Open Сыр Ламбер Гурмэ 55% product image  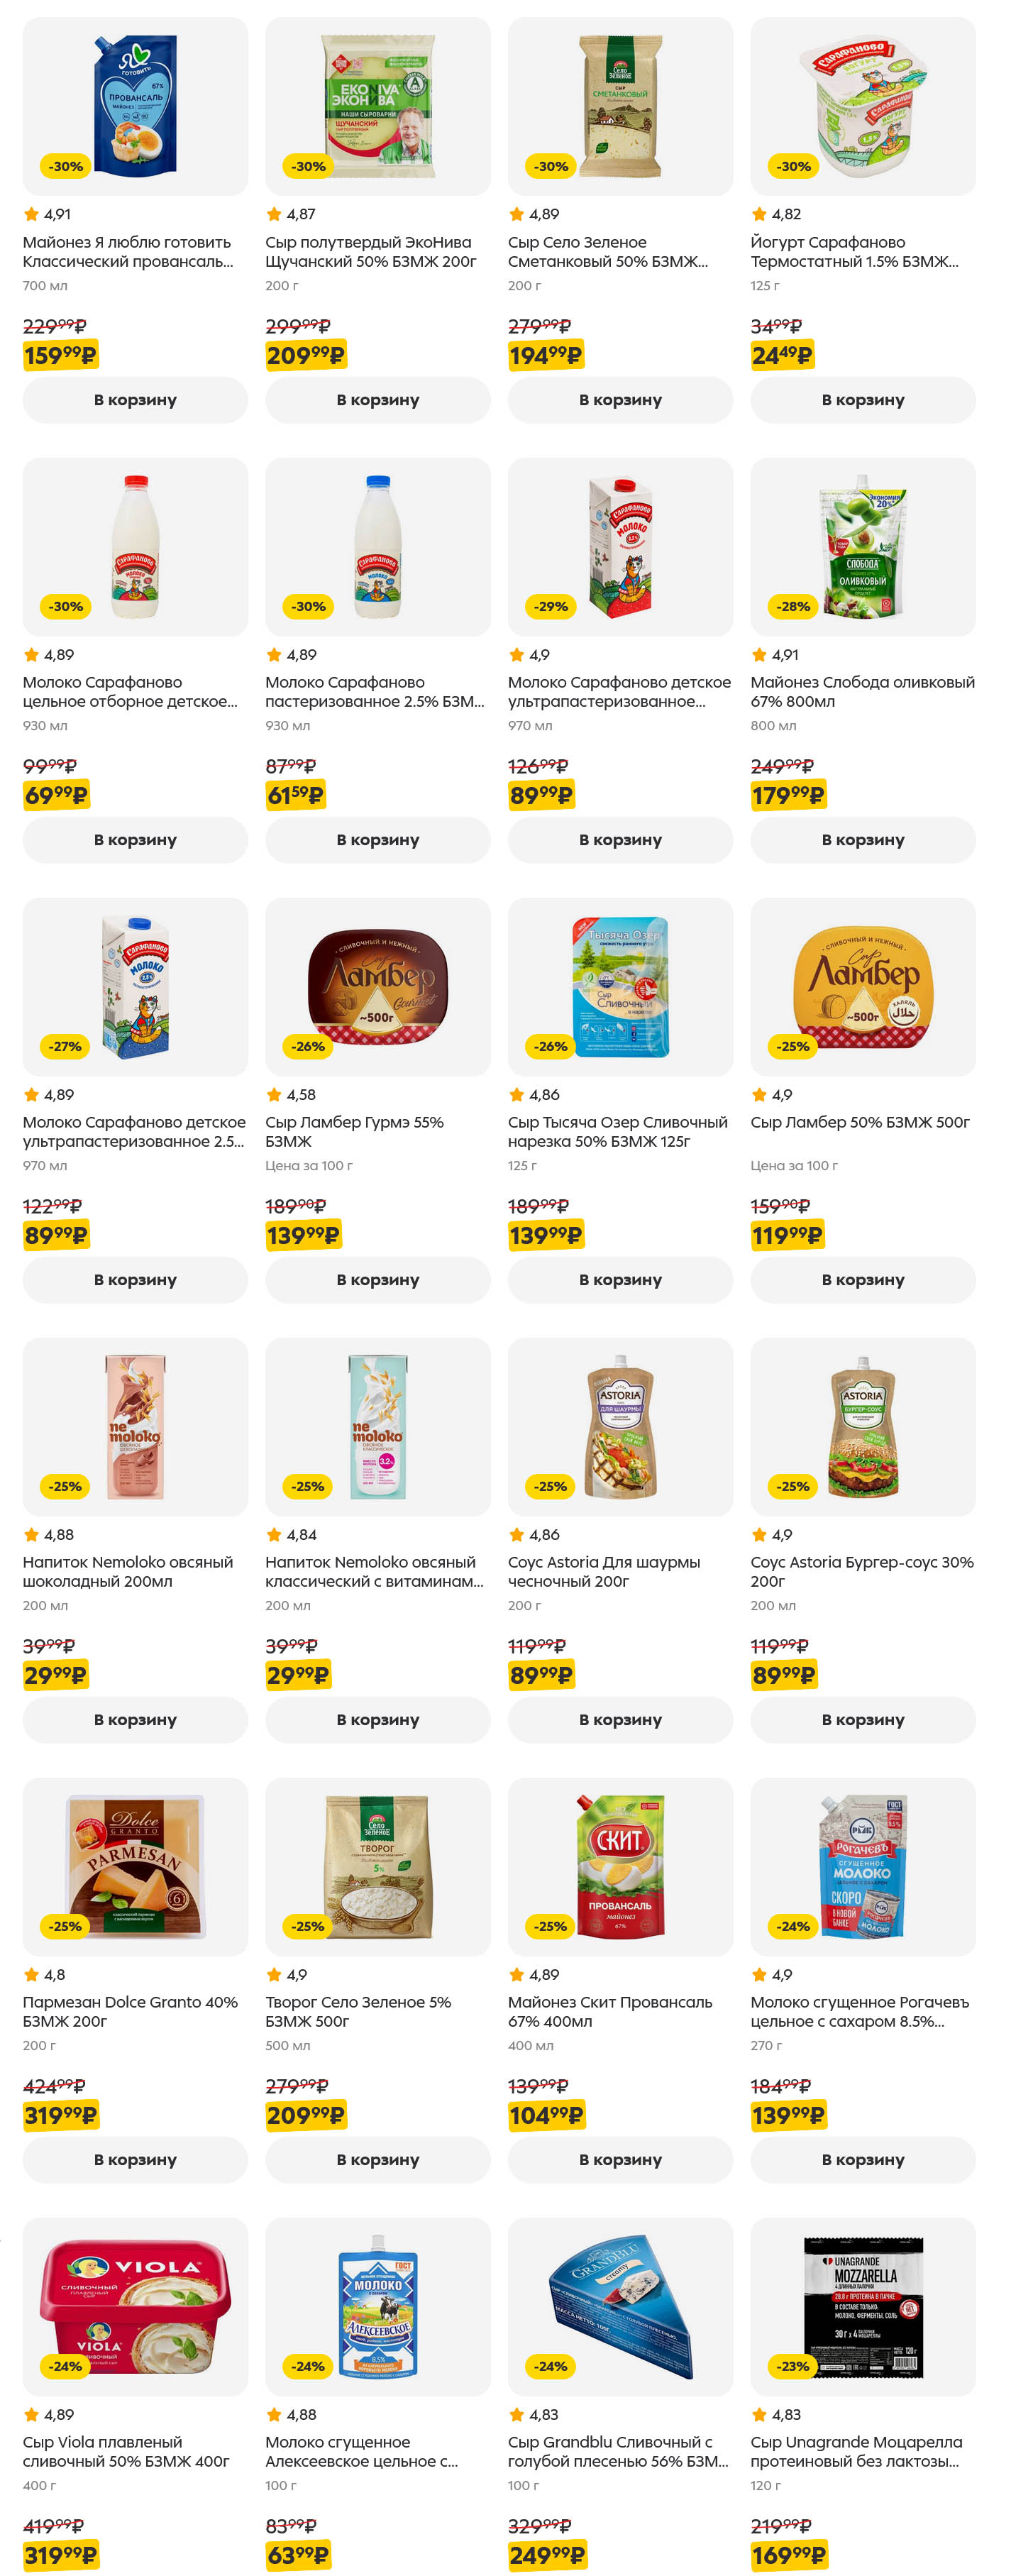point(377,986)
